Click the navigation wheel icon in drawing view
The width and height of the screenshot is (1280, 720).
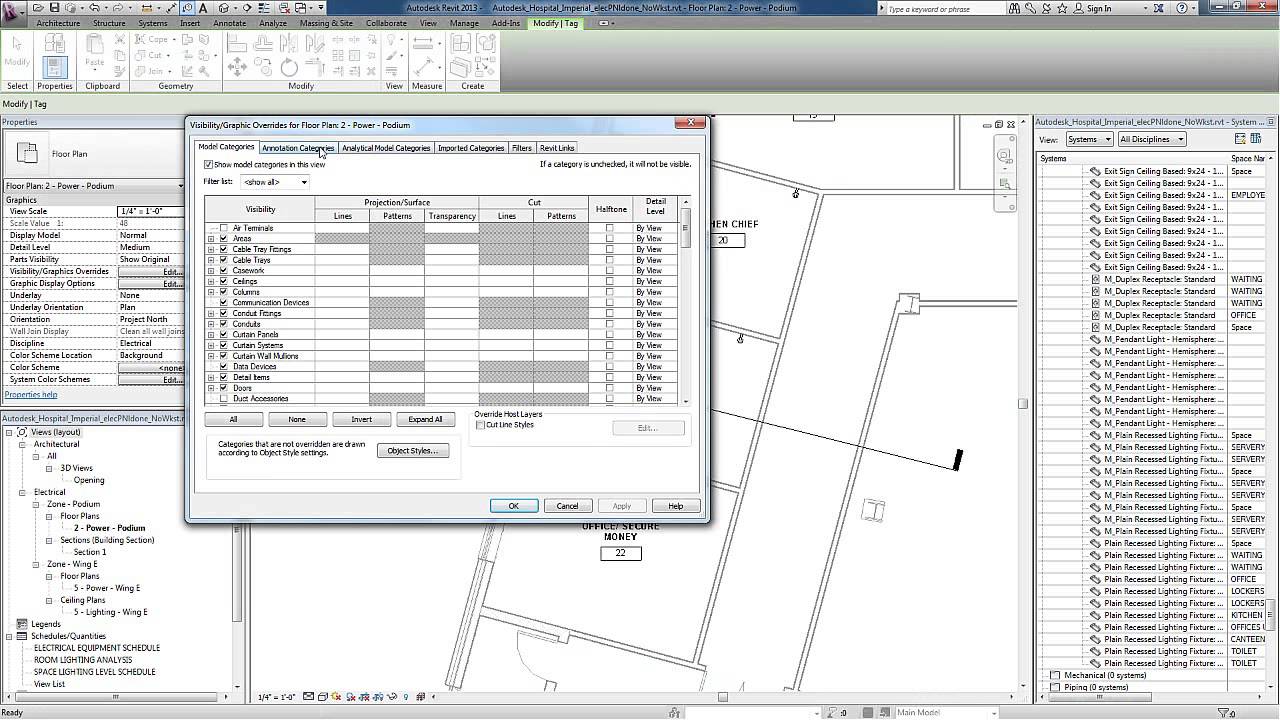tap(1003, 156)
